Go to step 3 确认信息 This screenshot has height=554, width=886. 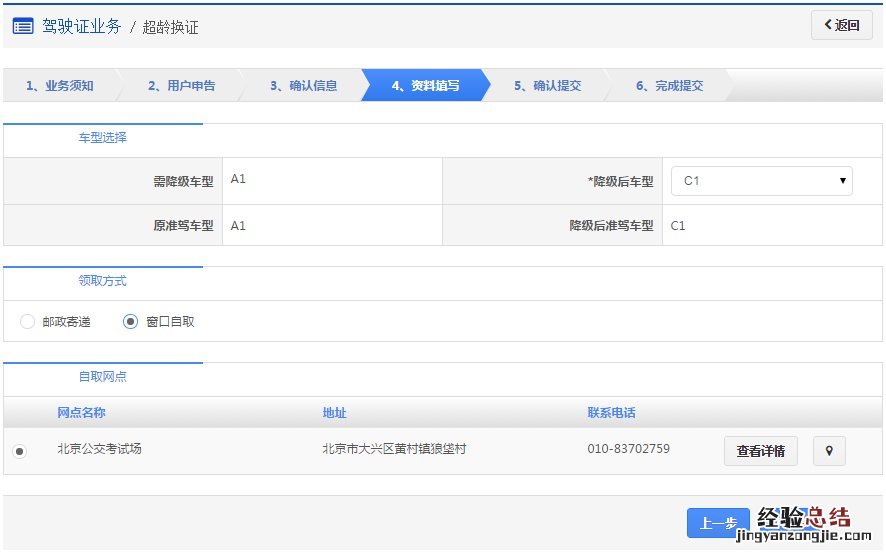[x=303, y=86]
